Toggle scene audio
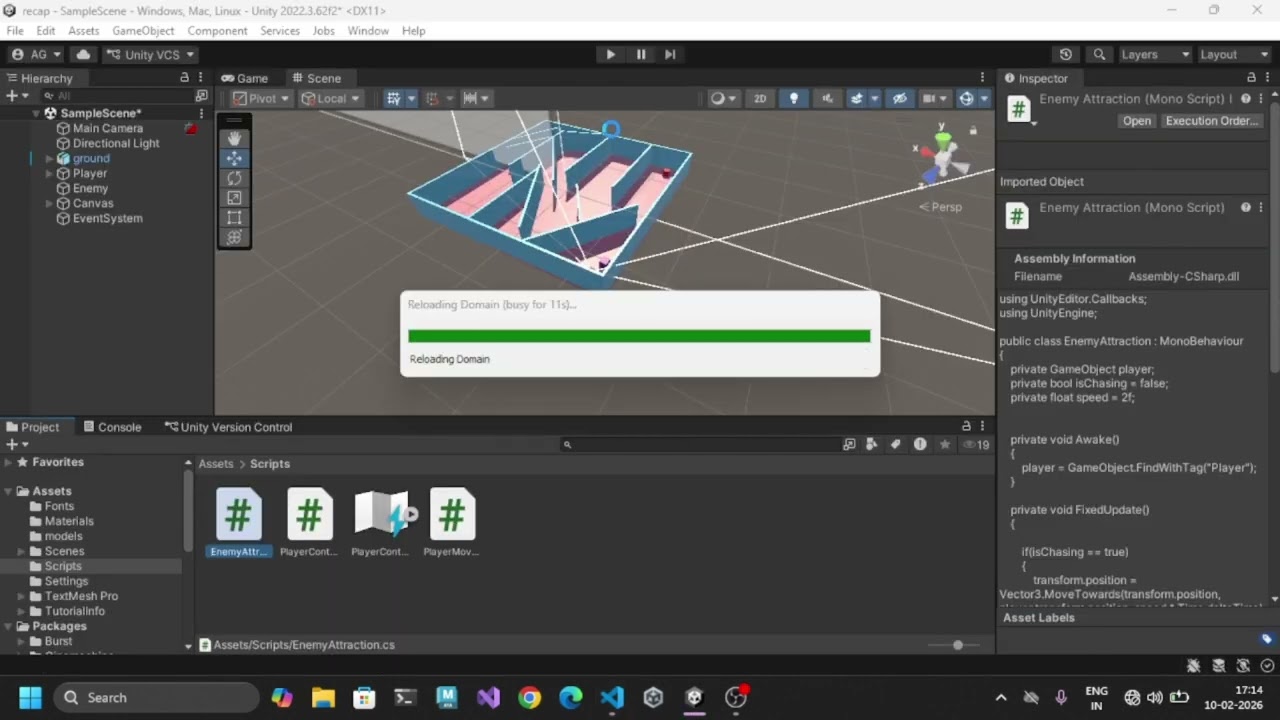 point(827,98)
